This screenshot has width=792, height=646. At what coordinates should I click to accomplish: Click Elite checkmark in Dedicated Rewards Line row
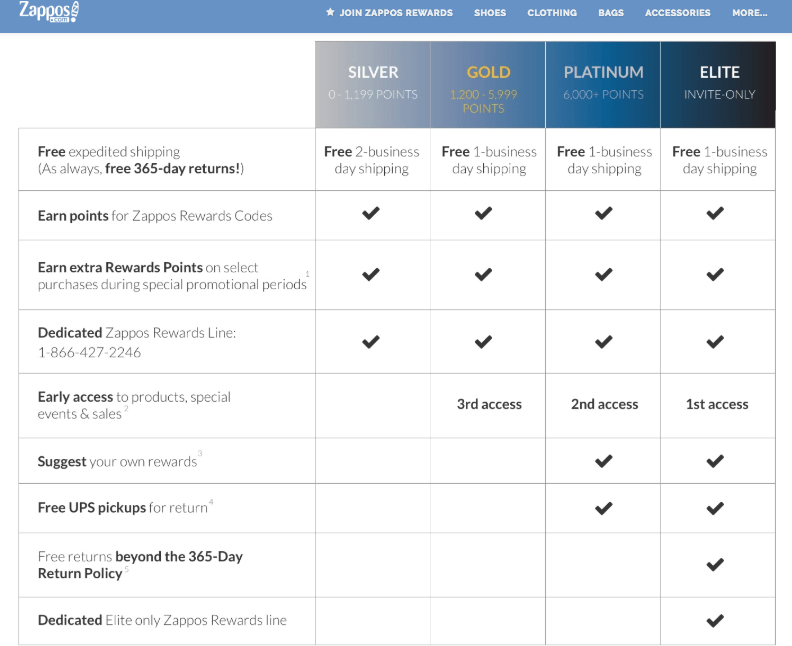coord(715,342)
